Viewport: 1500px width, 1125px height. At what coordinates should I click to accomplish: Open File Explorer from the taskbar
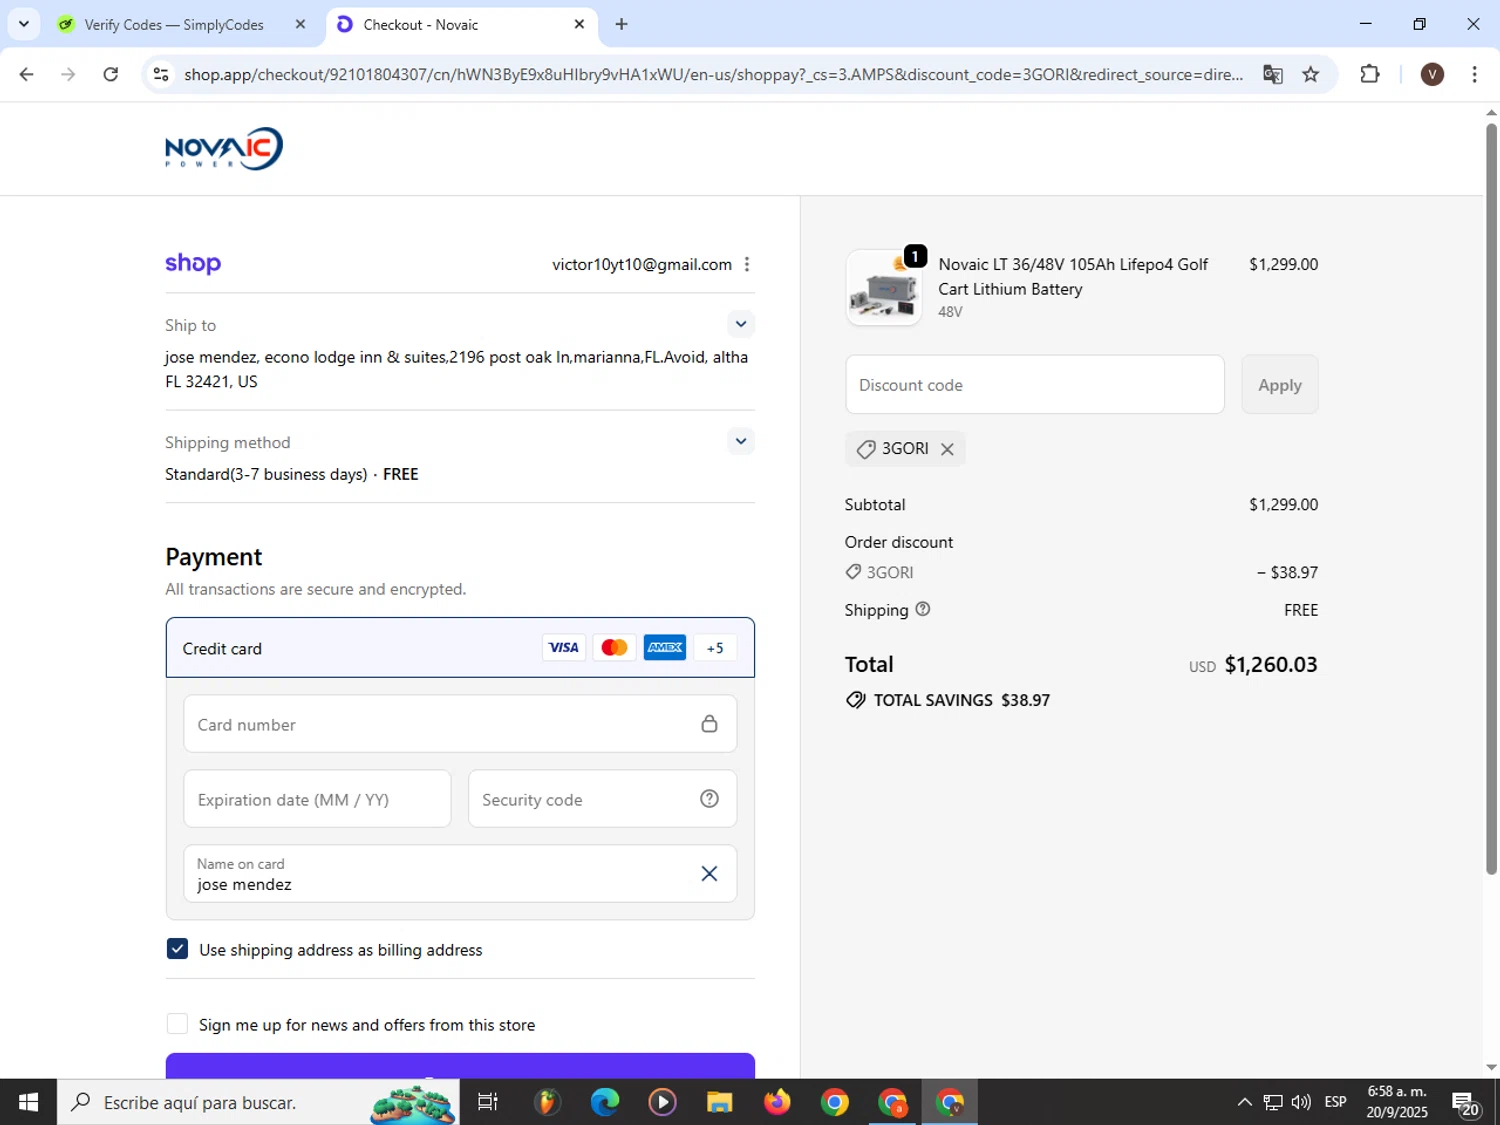(720, 1102)
